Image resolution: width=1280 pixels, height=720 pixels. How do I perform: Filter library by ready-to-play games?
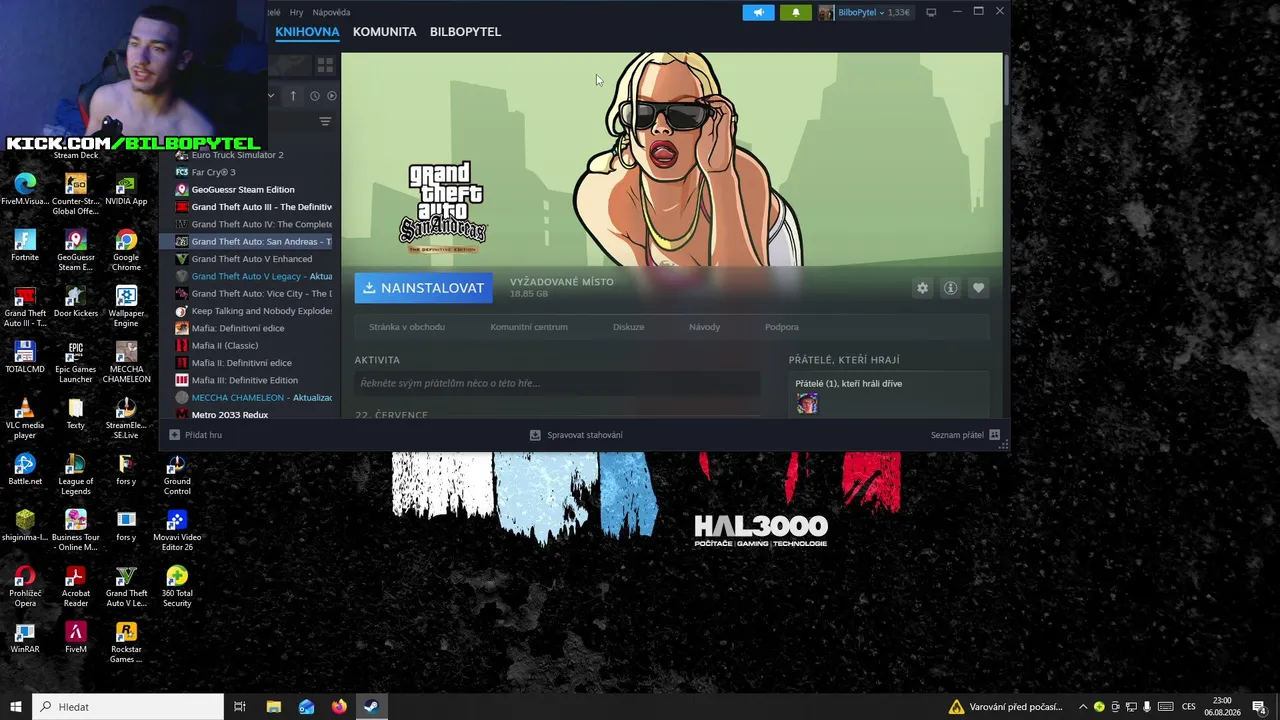click(x=332, y=96)
